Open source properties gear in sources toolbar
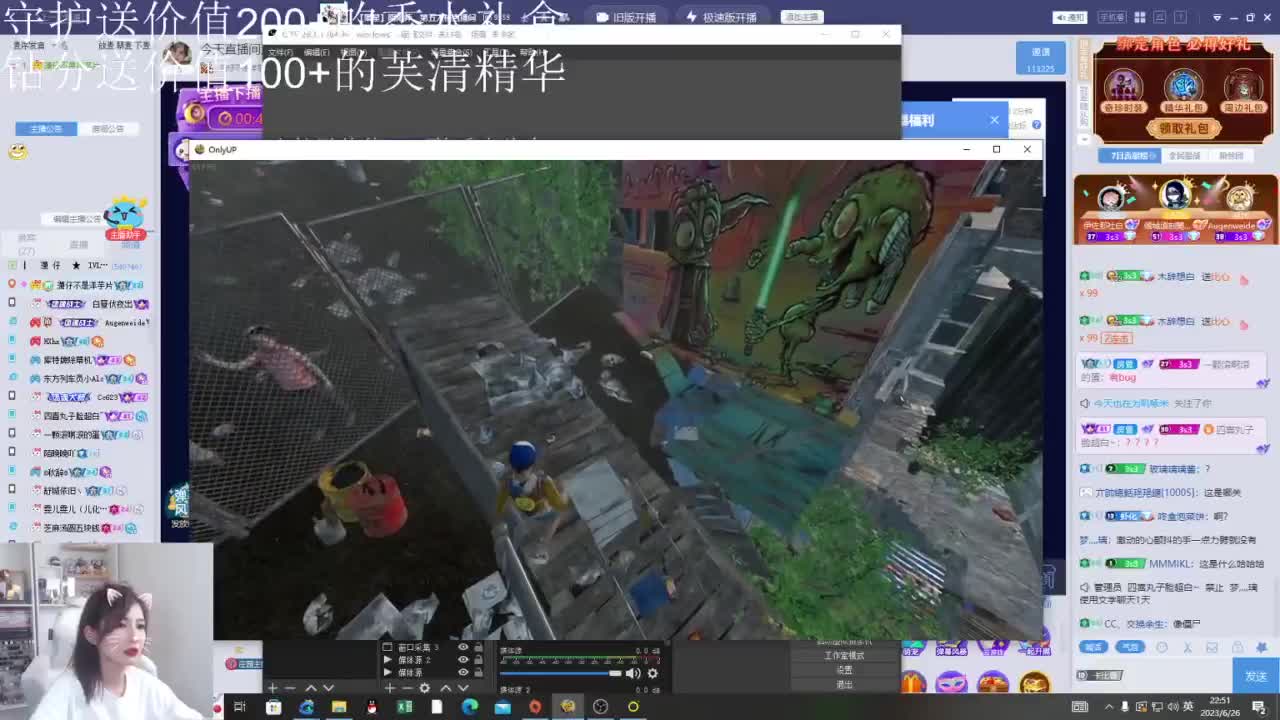1280x720 pixels. [x=425, y=688]
